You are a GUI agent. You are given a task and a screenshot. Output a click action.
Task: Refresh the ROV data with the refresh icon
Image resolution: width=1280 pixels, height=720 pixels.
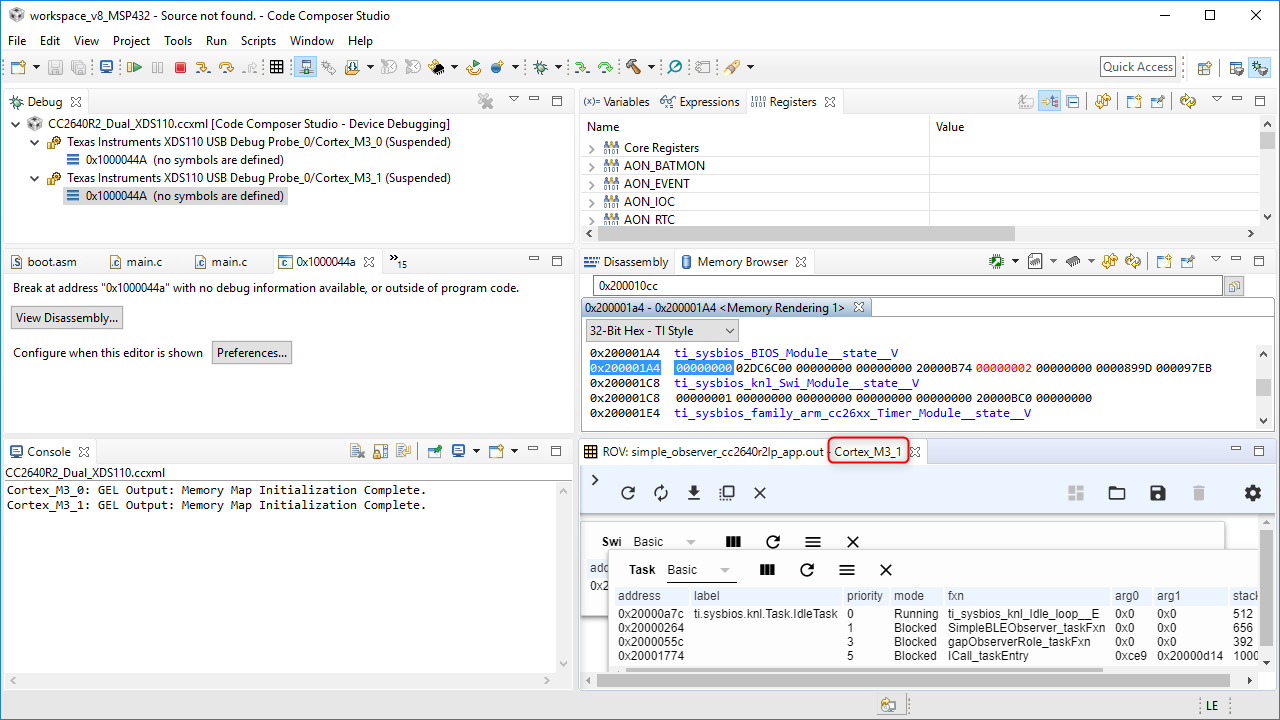point(628,492)
